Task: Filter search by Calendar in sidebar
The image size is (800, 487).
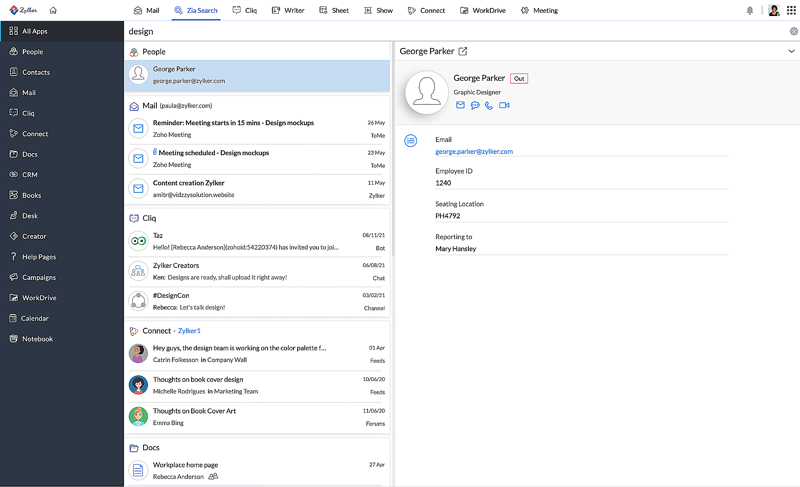Action: point(62,318)
